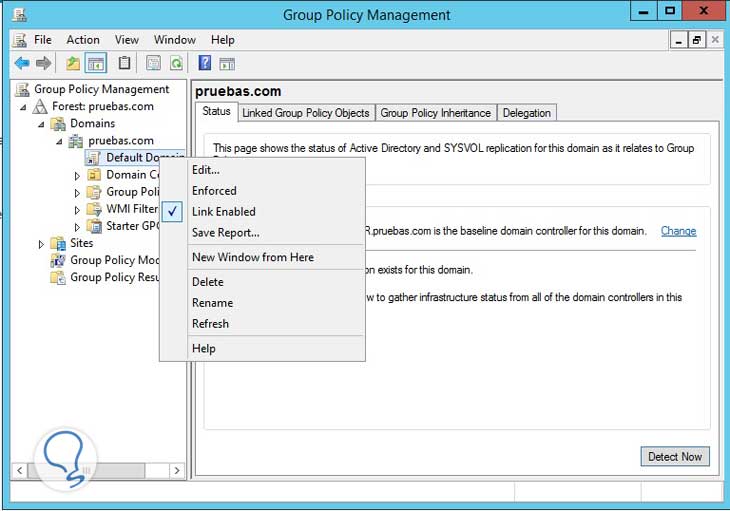This screenshot has height=511, width=730.
Task: Collapse the Domains tree node
Action: [41, 125]
